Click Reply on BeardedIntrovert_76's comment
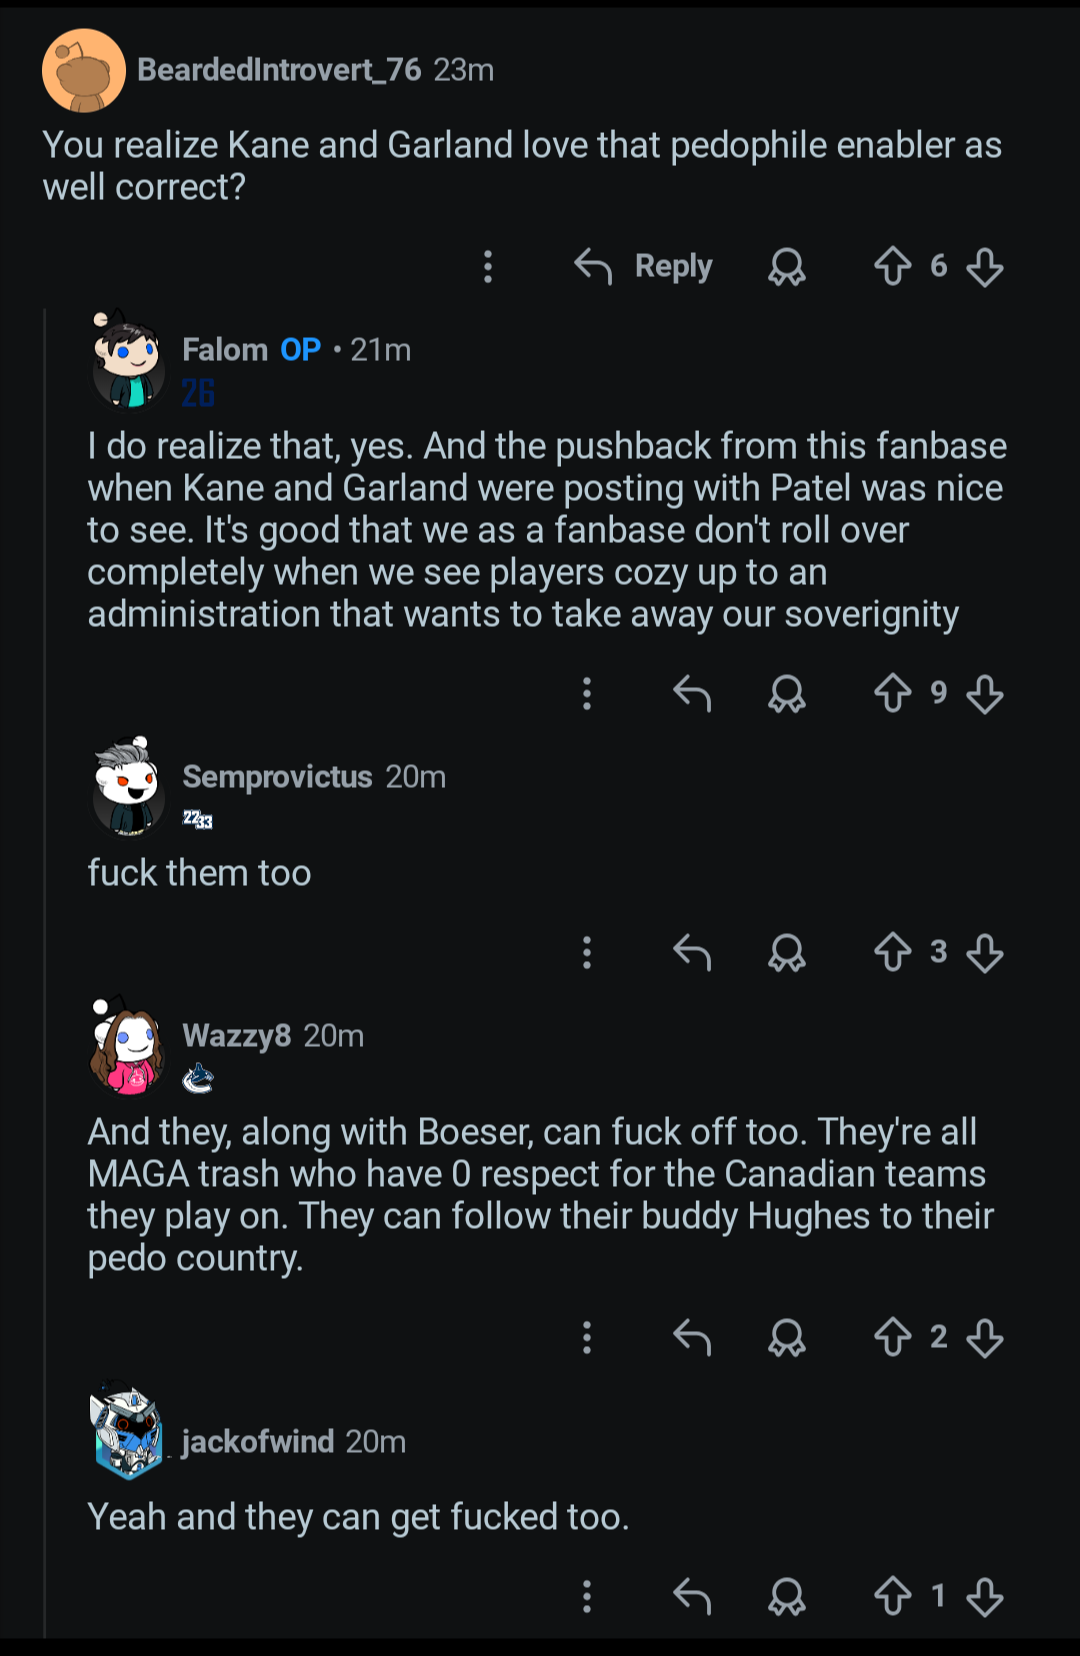 click(644, 267)
